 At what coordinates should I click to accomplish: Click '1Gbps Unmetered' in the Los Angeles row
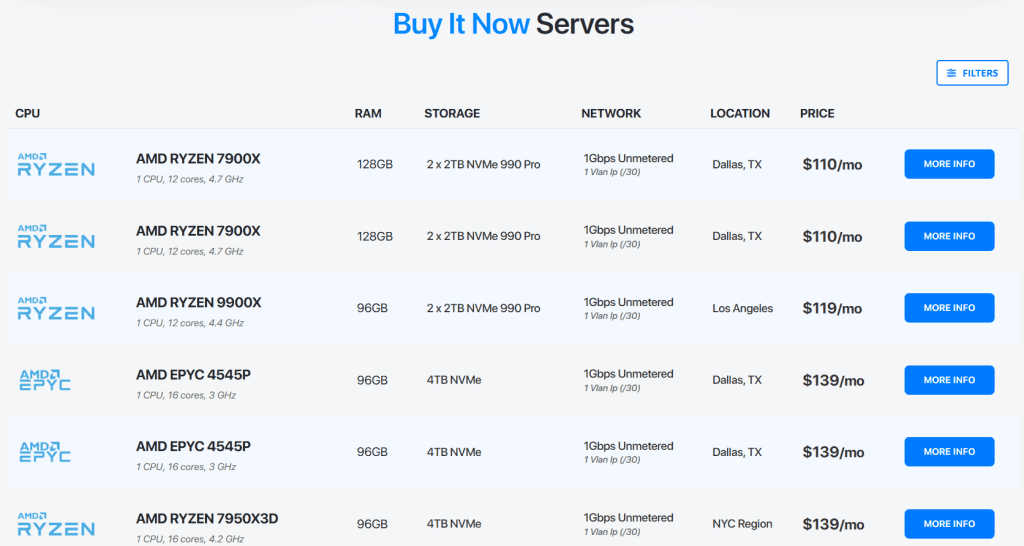628,302
